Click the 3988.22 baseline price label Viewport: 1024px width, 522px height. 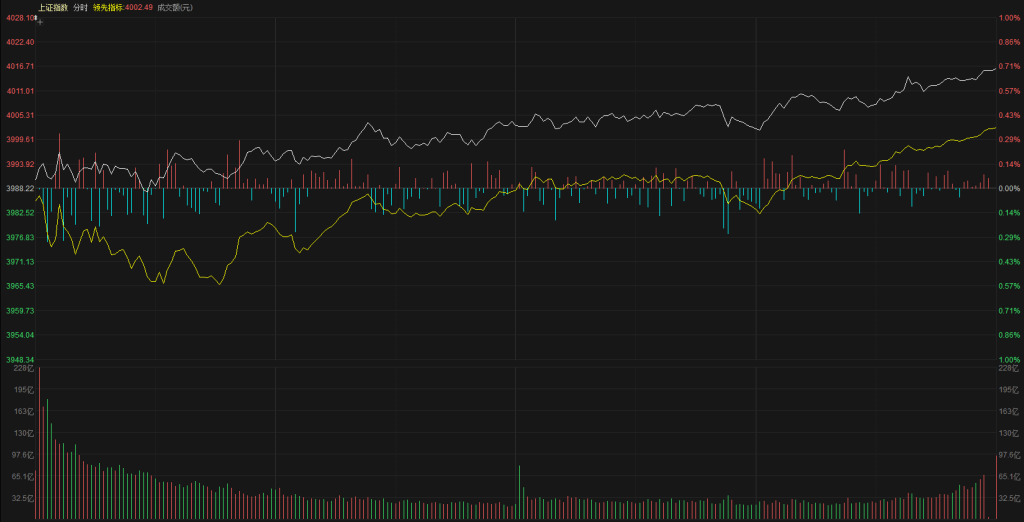pyautogui.click(x=20, y=188)
